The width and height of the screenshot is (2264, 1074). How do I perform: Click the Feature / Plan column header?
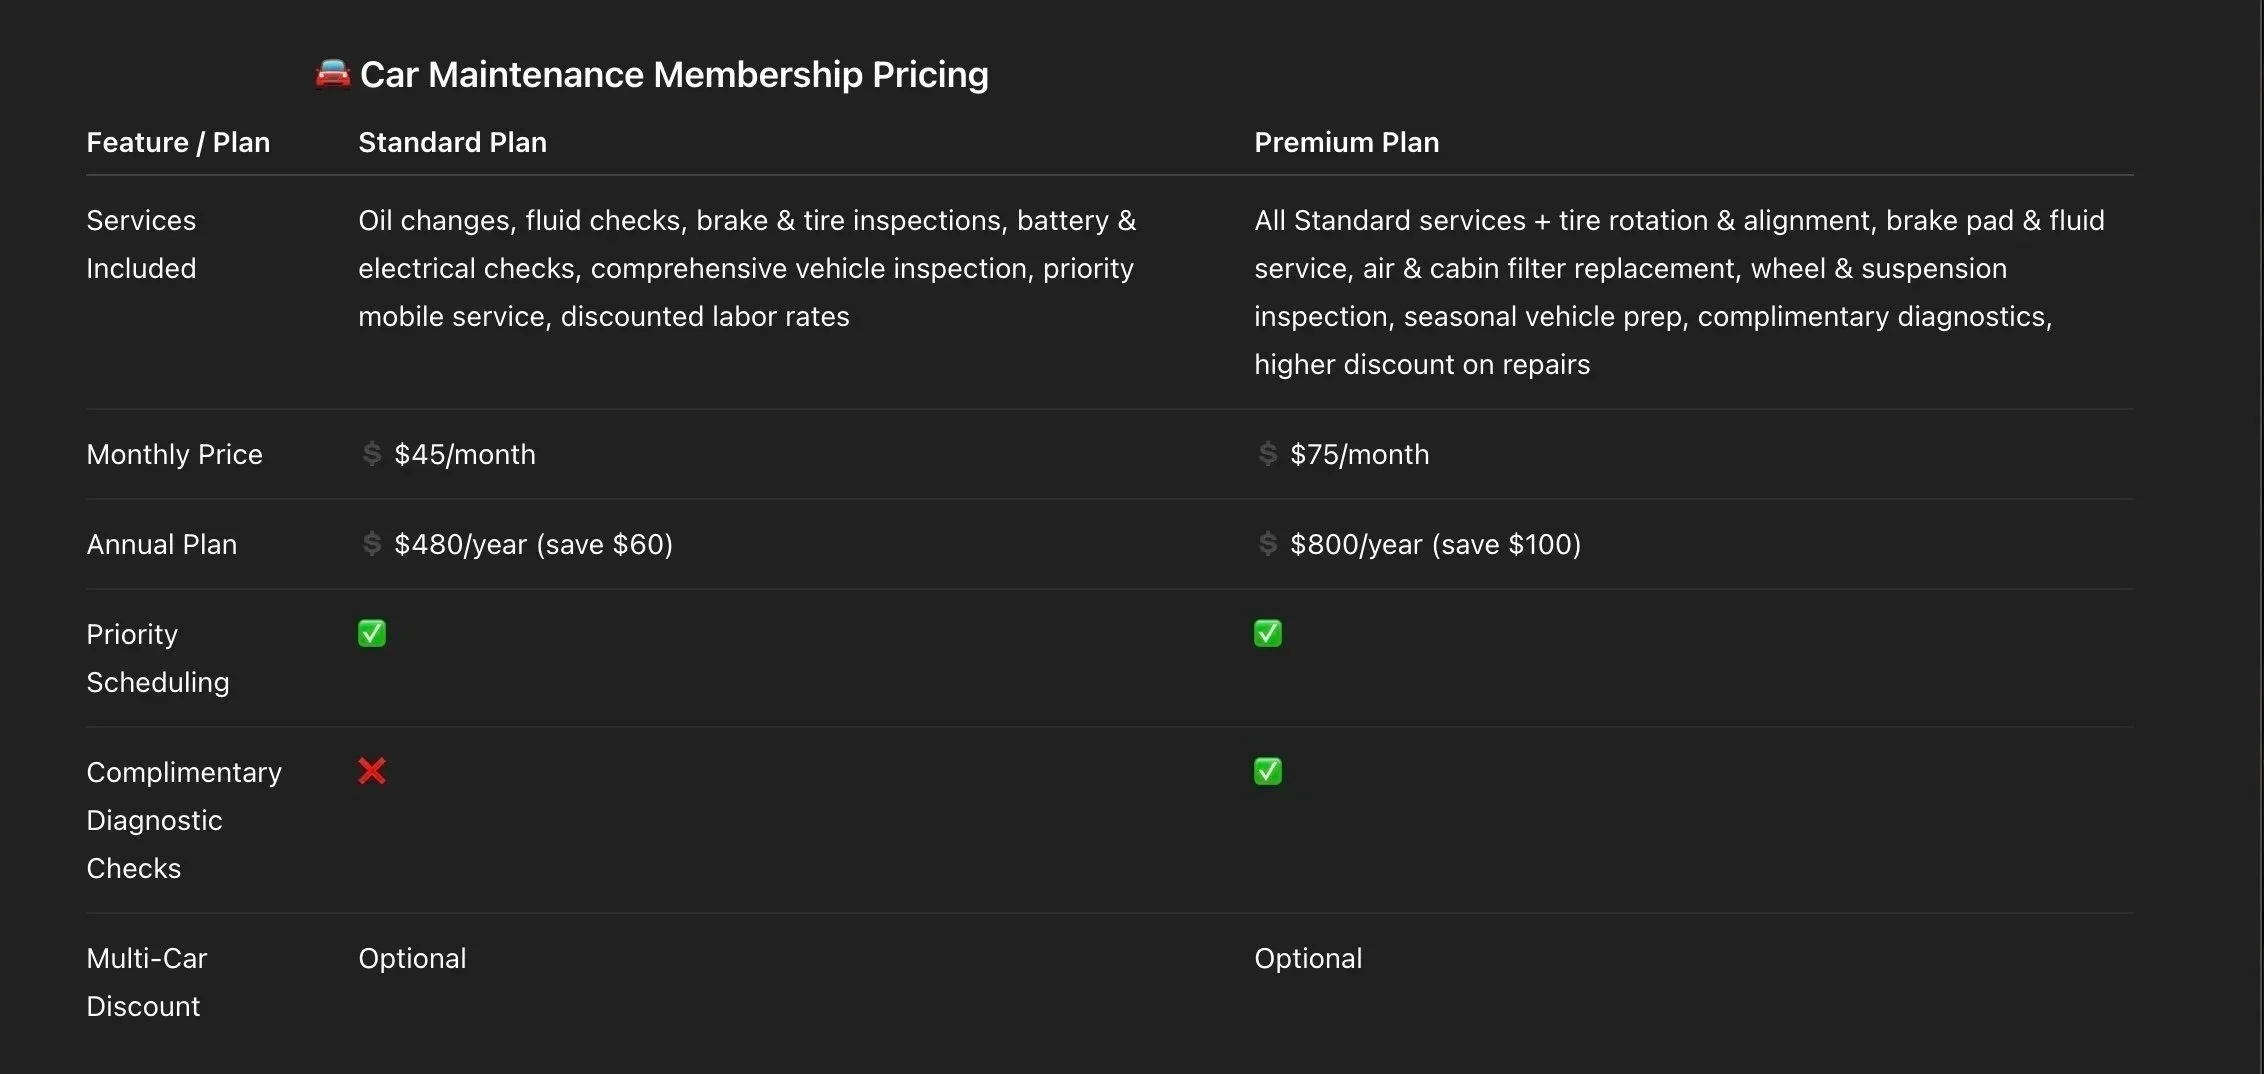tap(178, 143)
